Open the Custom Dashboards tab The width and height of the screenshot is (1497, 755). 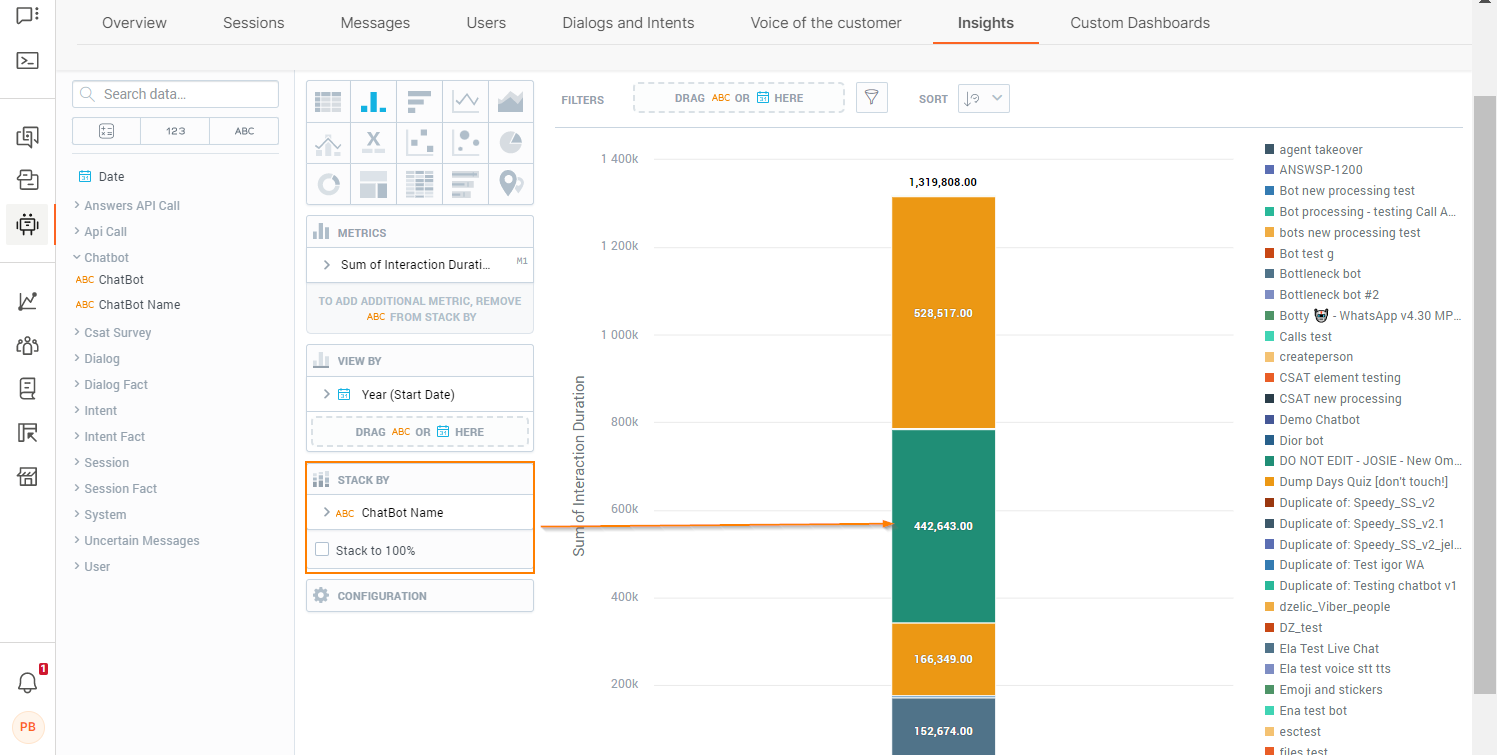click(x=1139, y=22)
